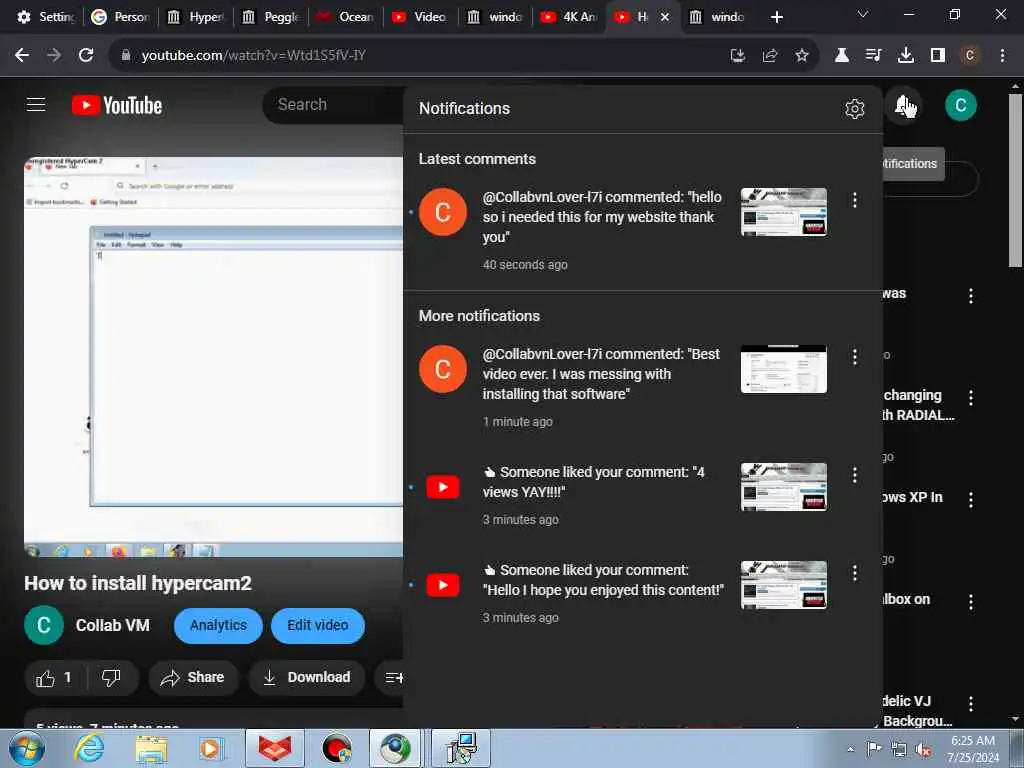Switch to the Ocean tab
This screenshot has height=768, width=1024.
click(345, 17)
